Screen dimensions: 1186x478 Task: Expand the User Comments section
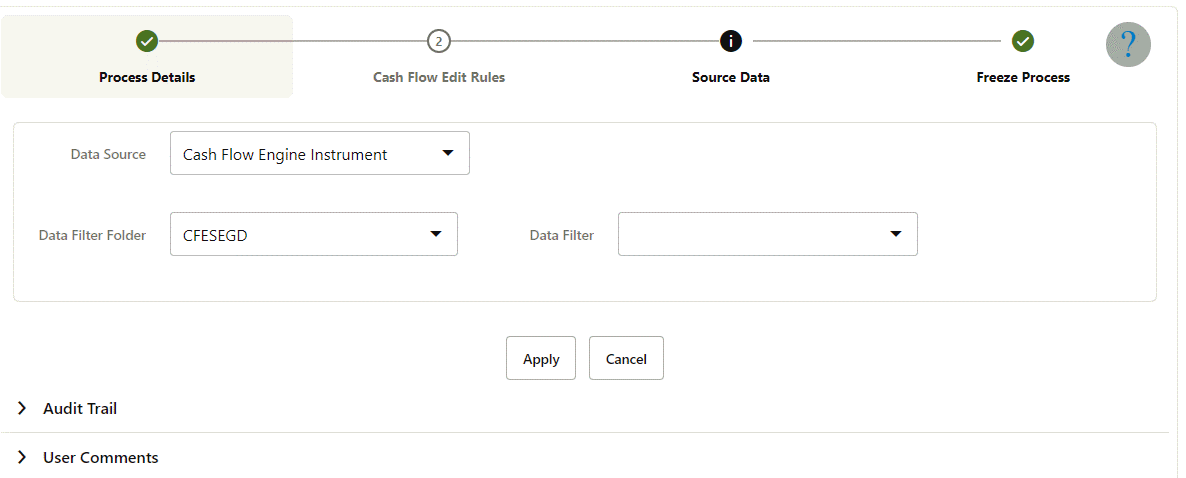pos(101,458)
